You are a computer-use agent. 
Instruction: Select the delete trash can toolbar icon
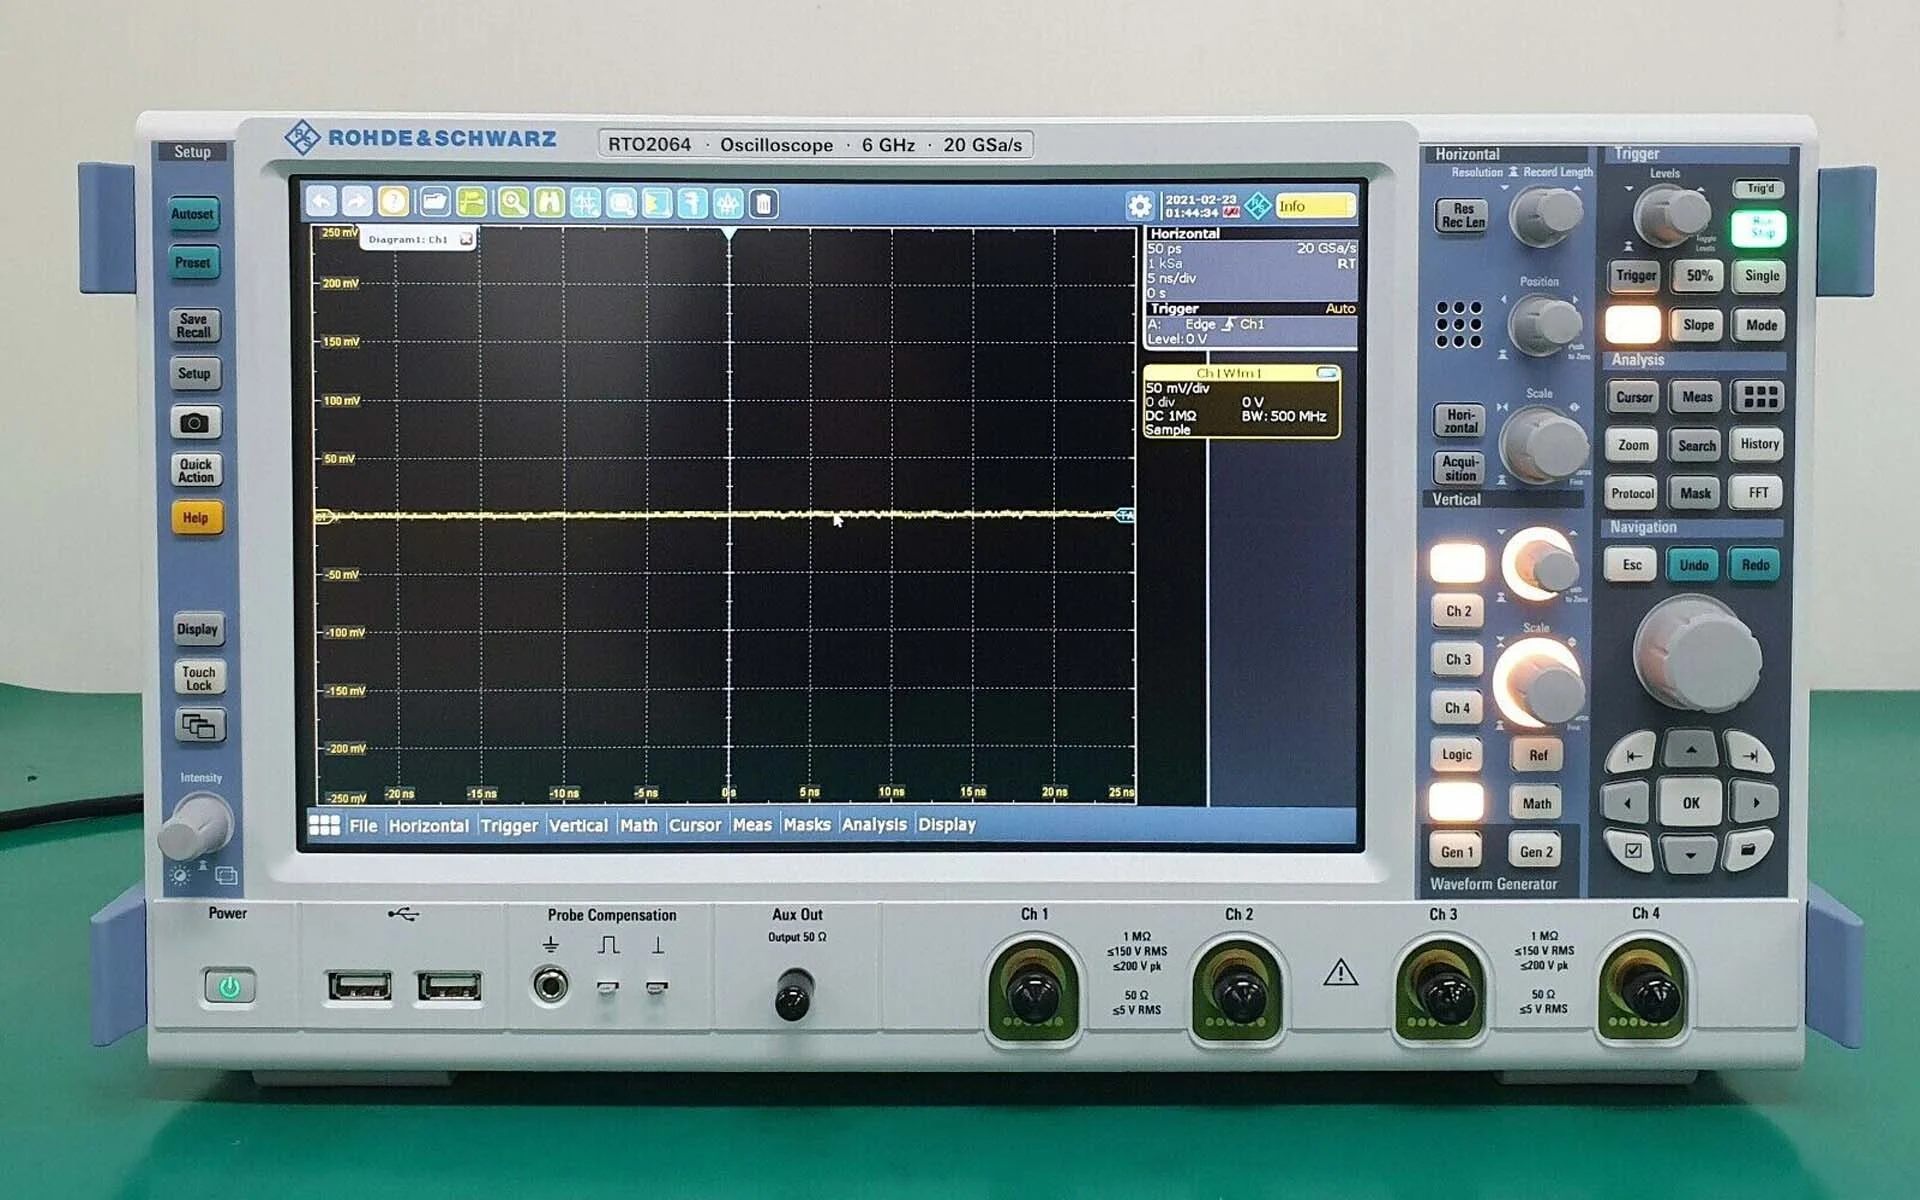(763, 203)
